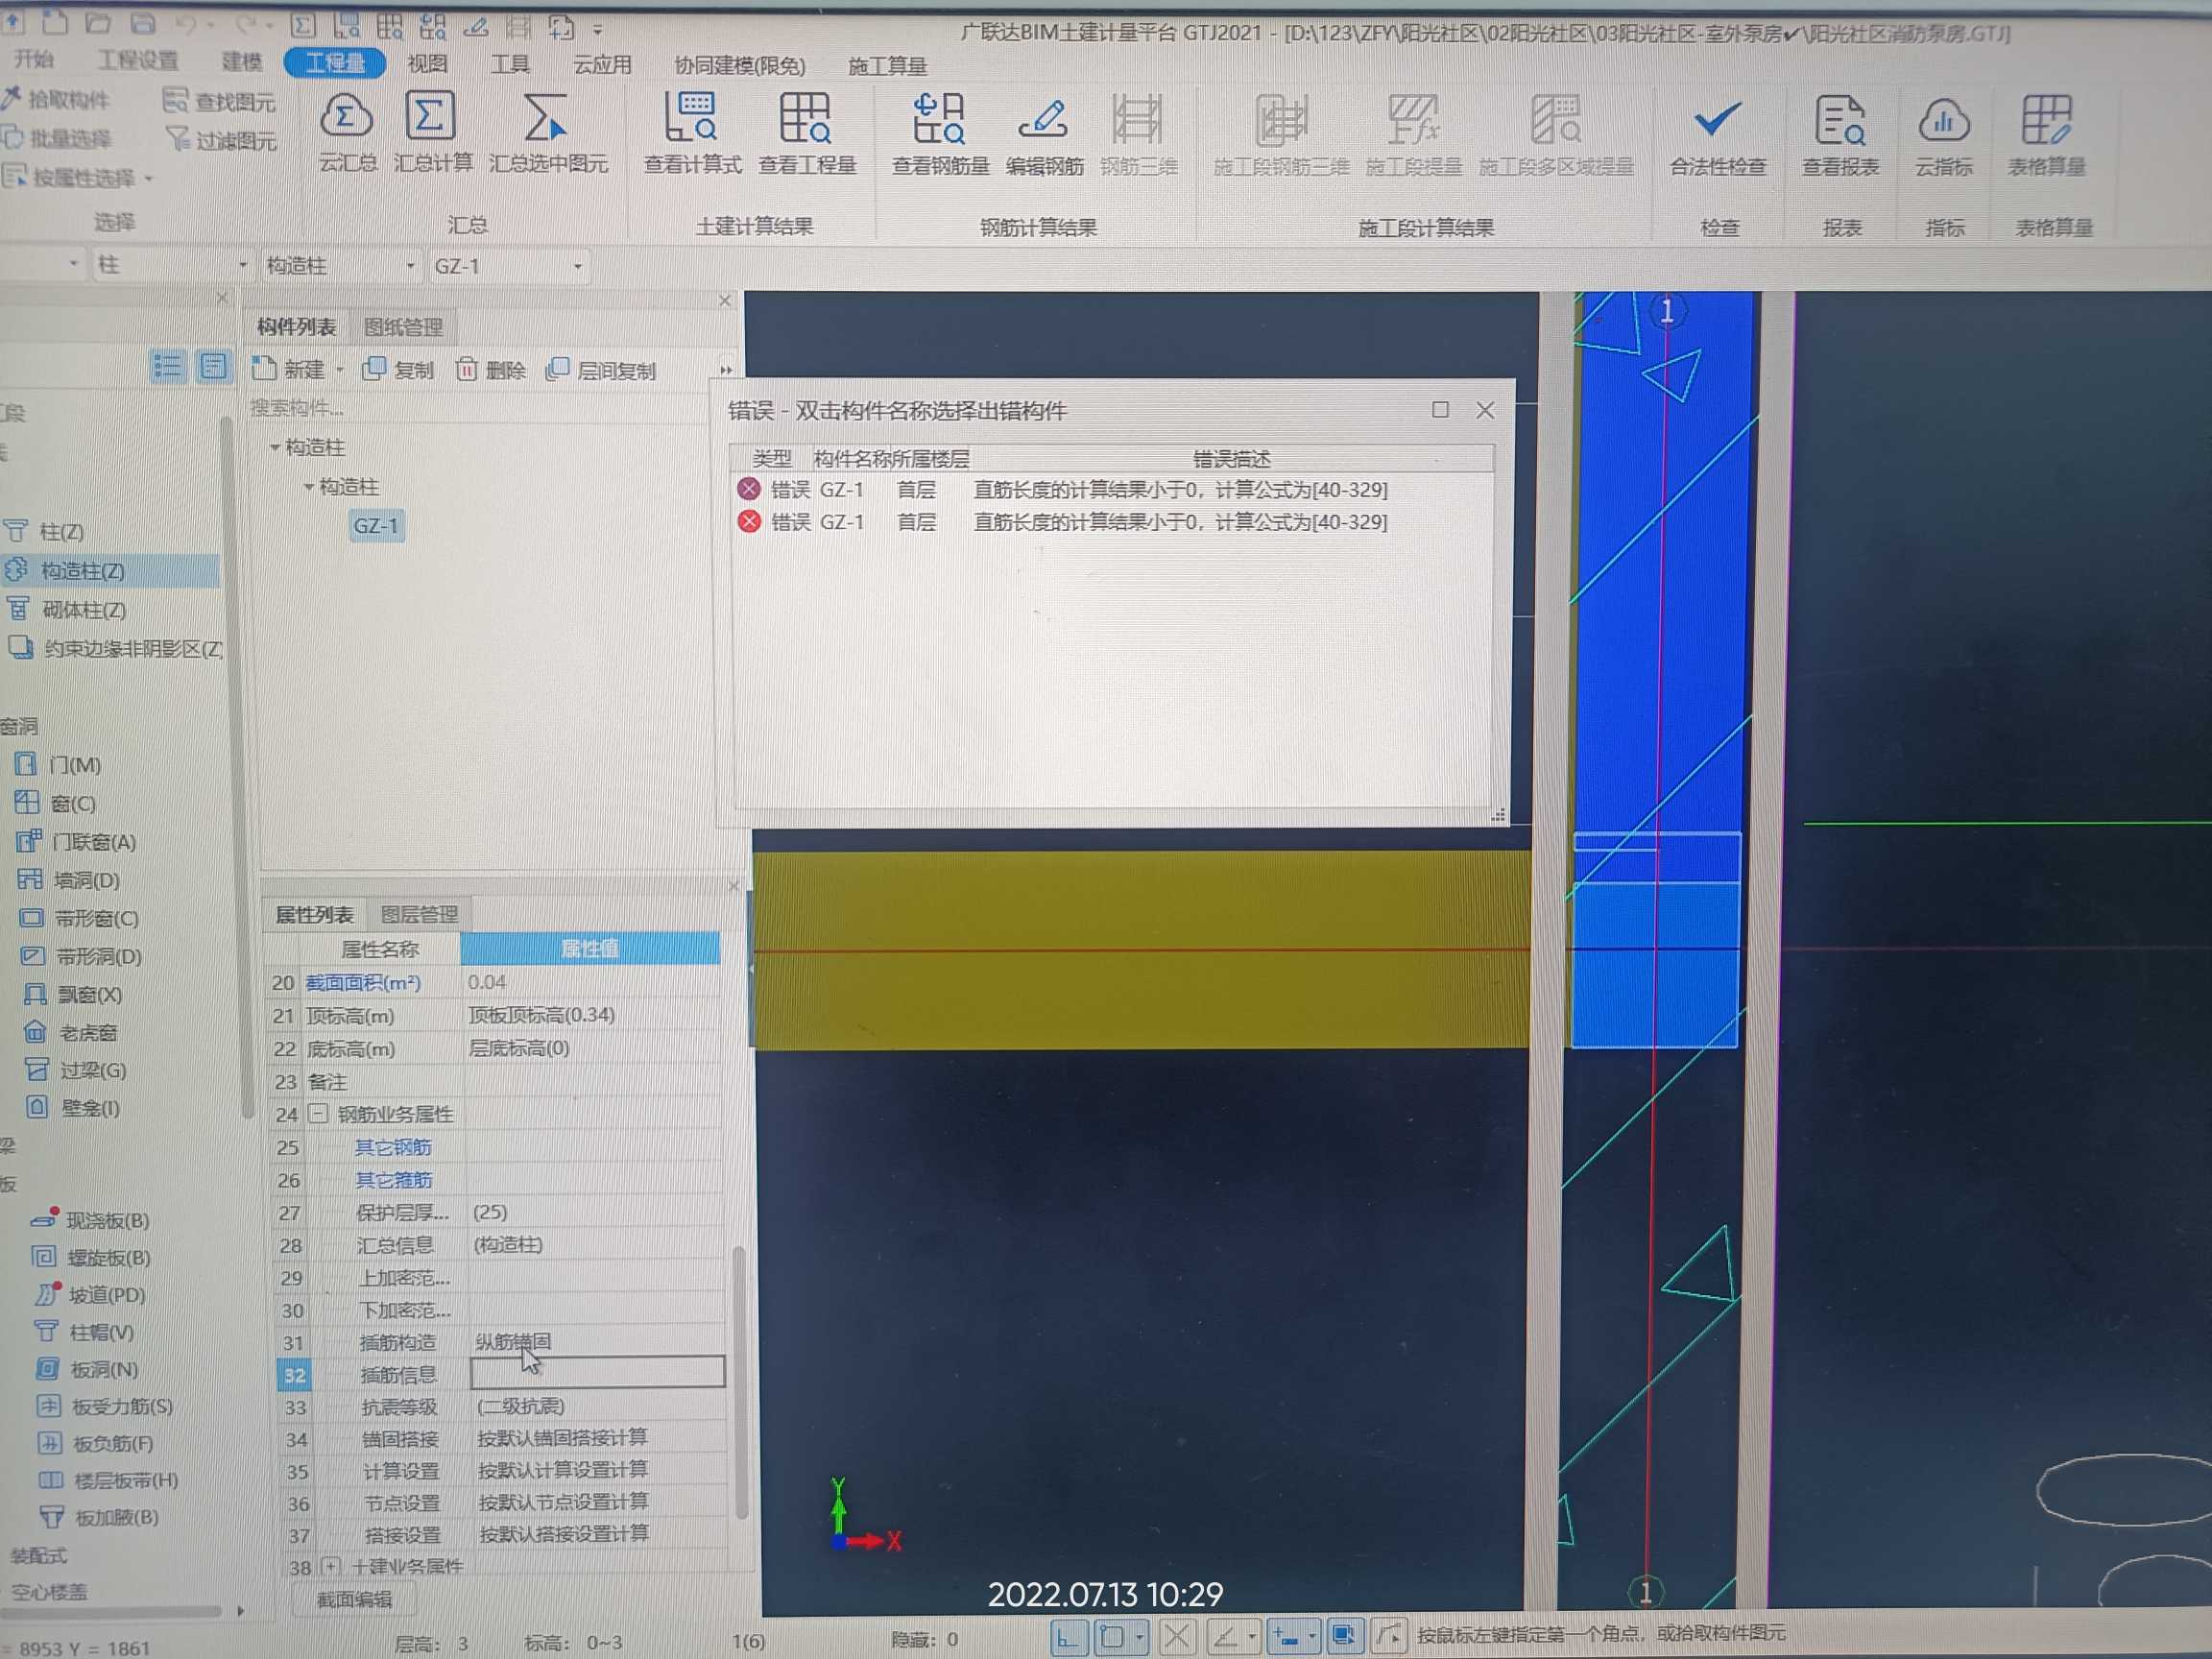Click 插筋信息 value input field
Screen dimensions: 2212x1659
[597, 1372]
